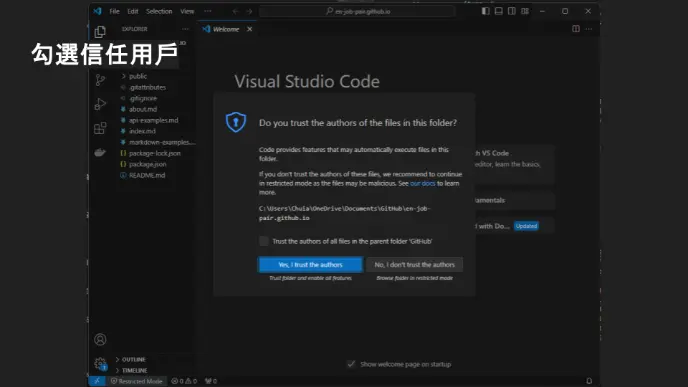Open the Explorer view icon

click(x=100, y=32)
